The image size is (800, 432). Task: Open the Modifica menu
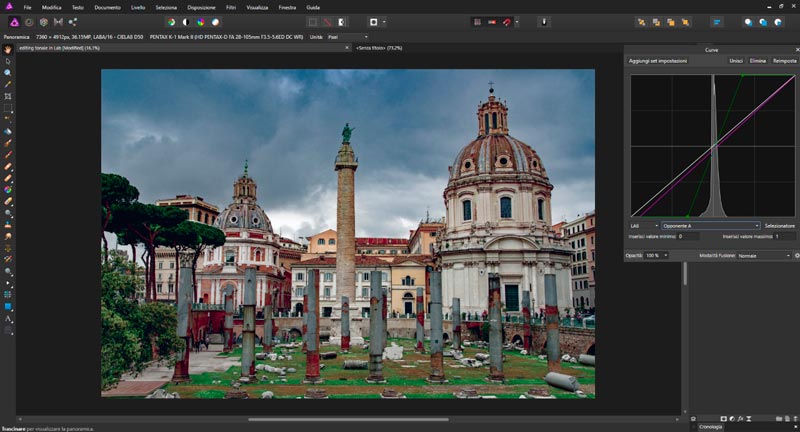coord(52,8)
